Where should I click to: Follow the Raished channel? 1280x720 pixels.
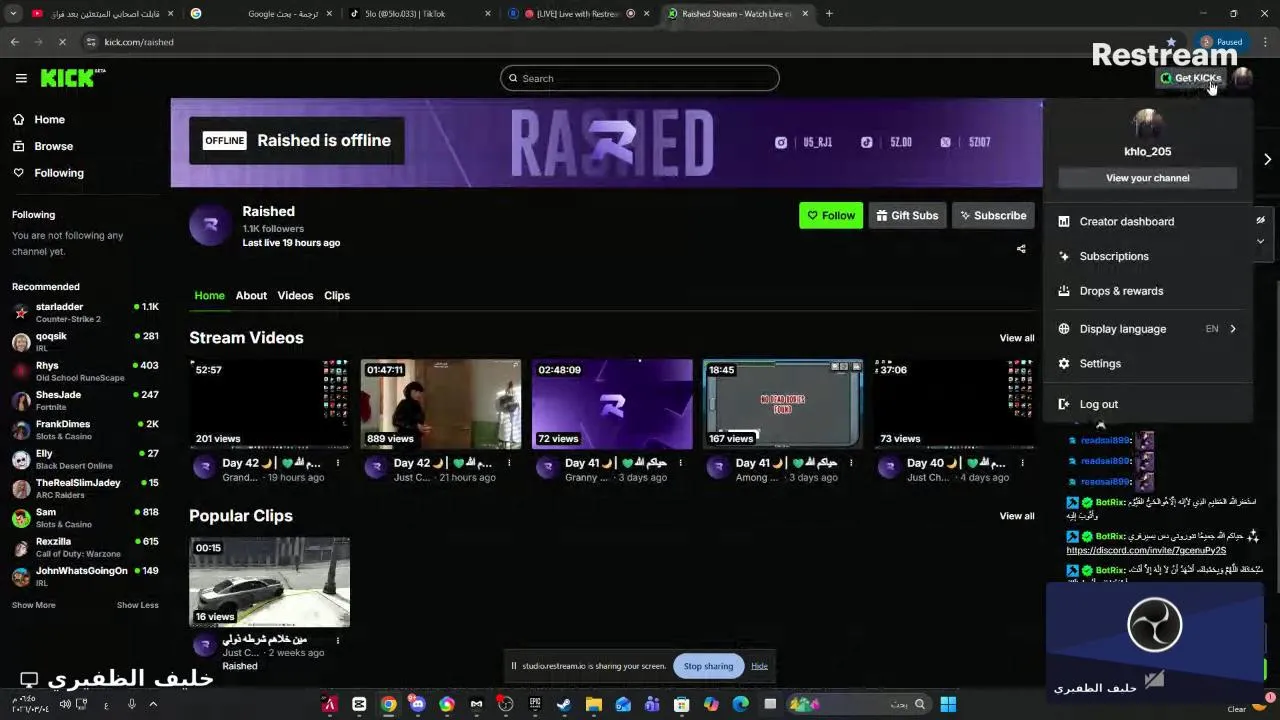(x=831, y=215)
